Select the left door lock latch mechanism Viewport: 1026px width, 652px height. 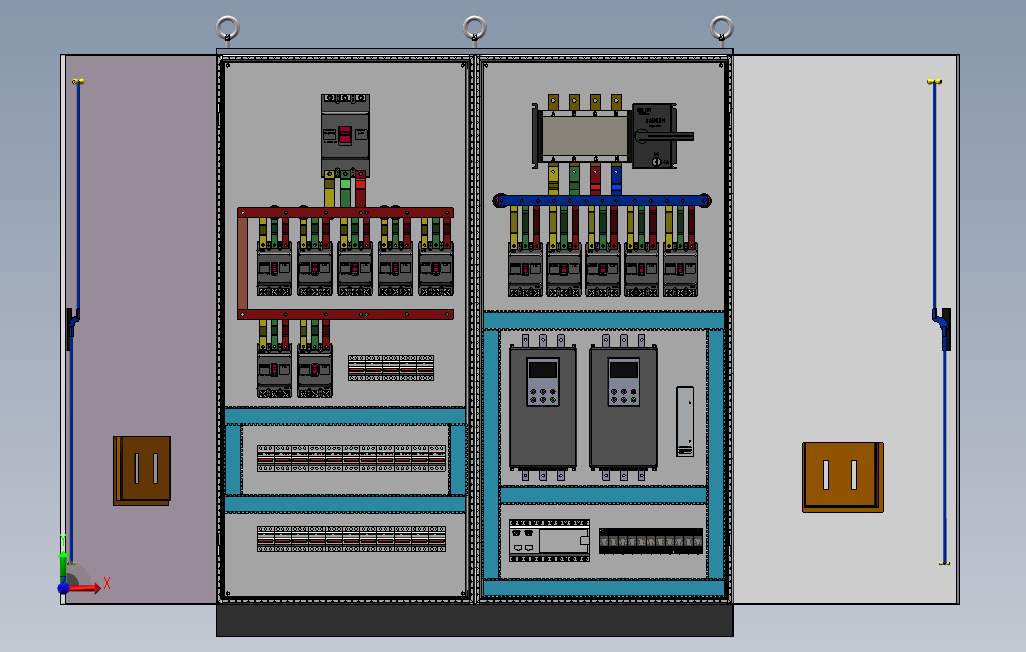click(72, 329)
